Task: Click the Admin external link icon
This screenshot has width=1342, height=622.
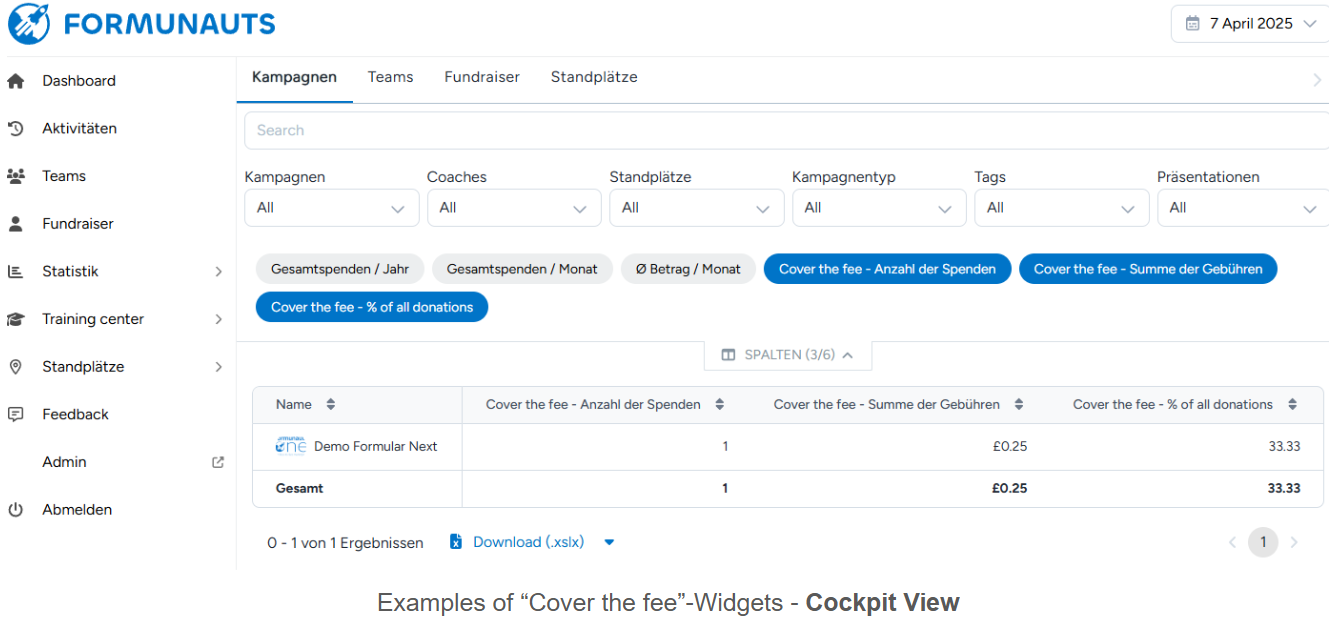Action: click(x=218, y=462)
